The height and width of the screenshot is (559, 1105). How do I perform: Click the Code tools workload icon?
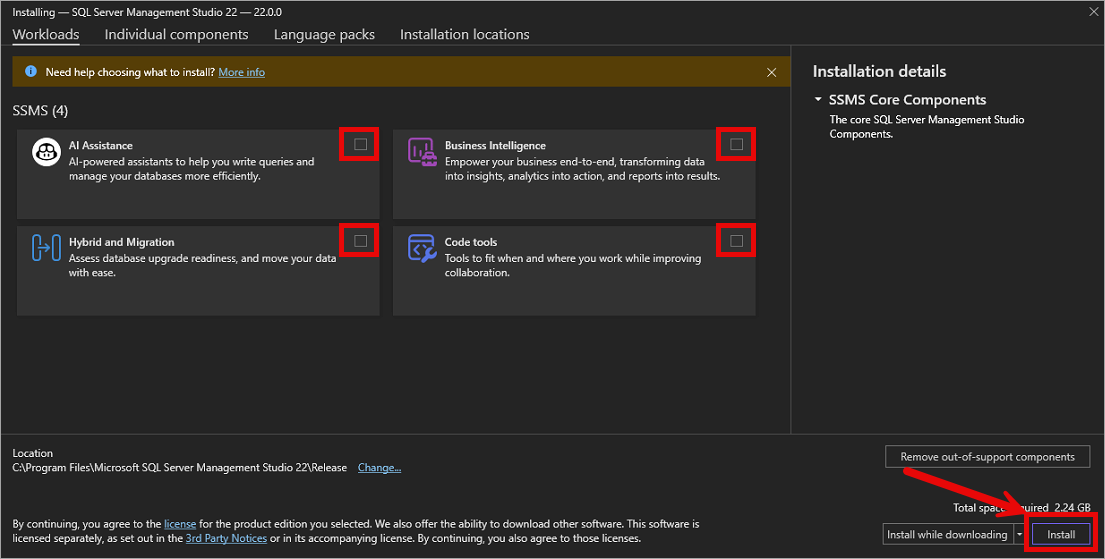(x=421, y=248)
